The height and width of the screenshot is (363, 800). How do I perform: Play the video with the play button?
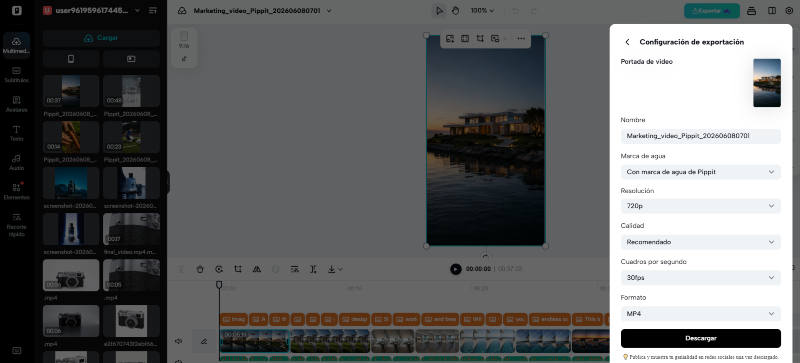[456, 269]
